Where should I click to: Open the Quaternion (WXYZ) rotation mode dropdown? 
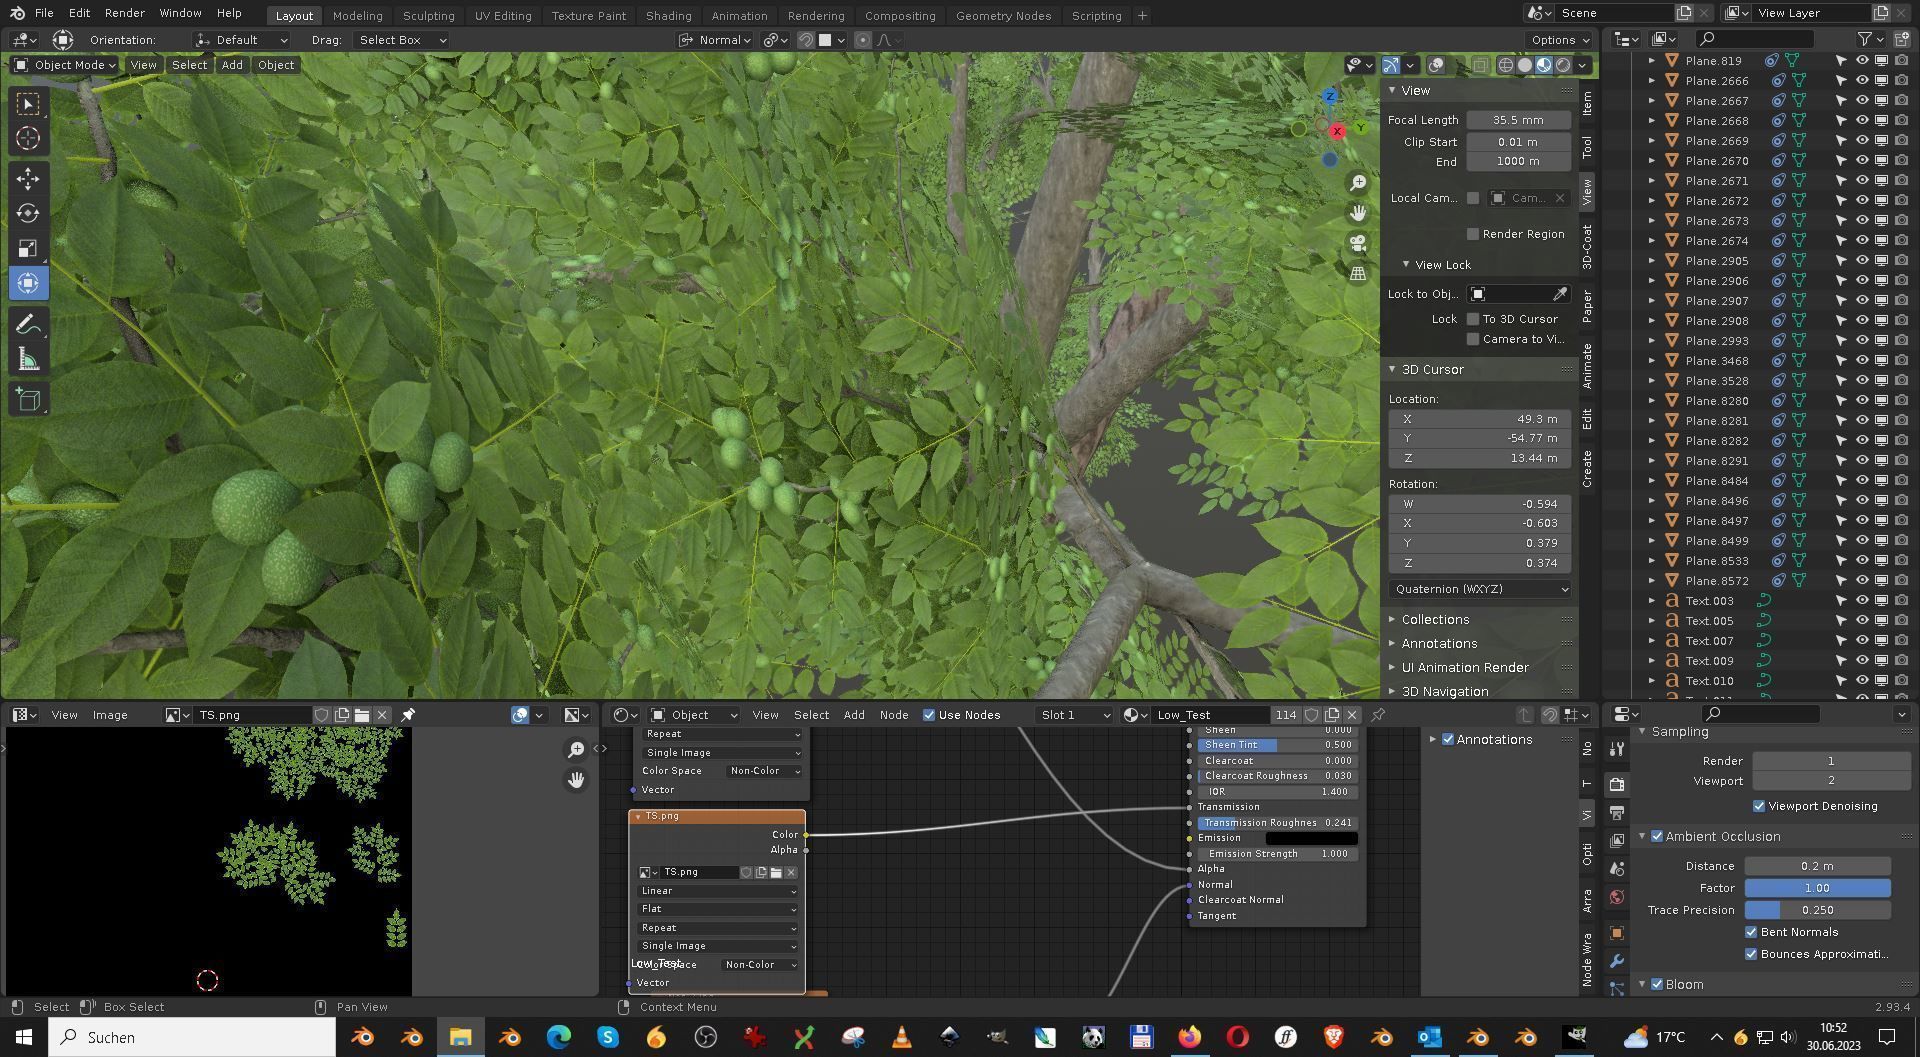point(1480,589)
